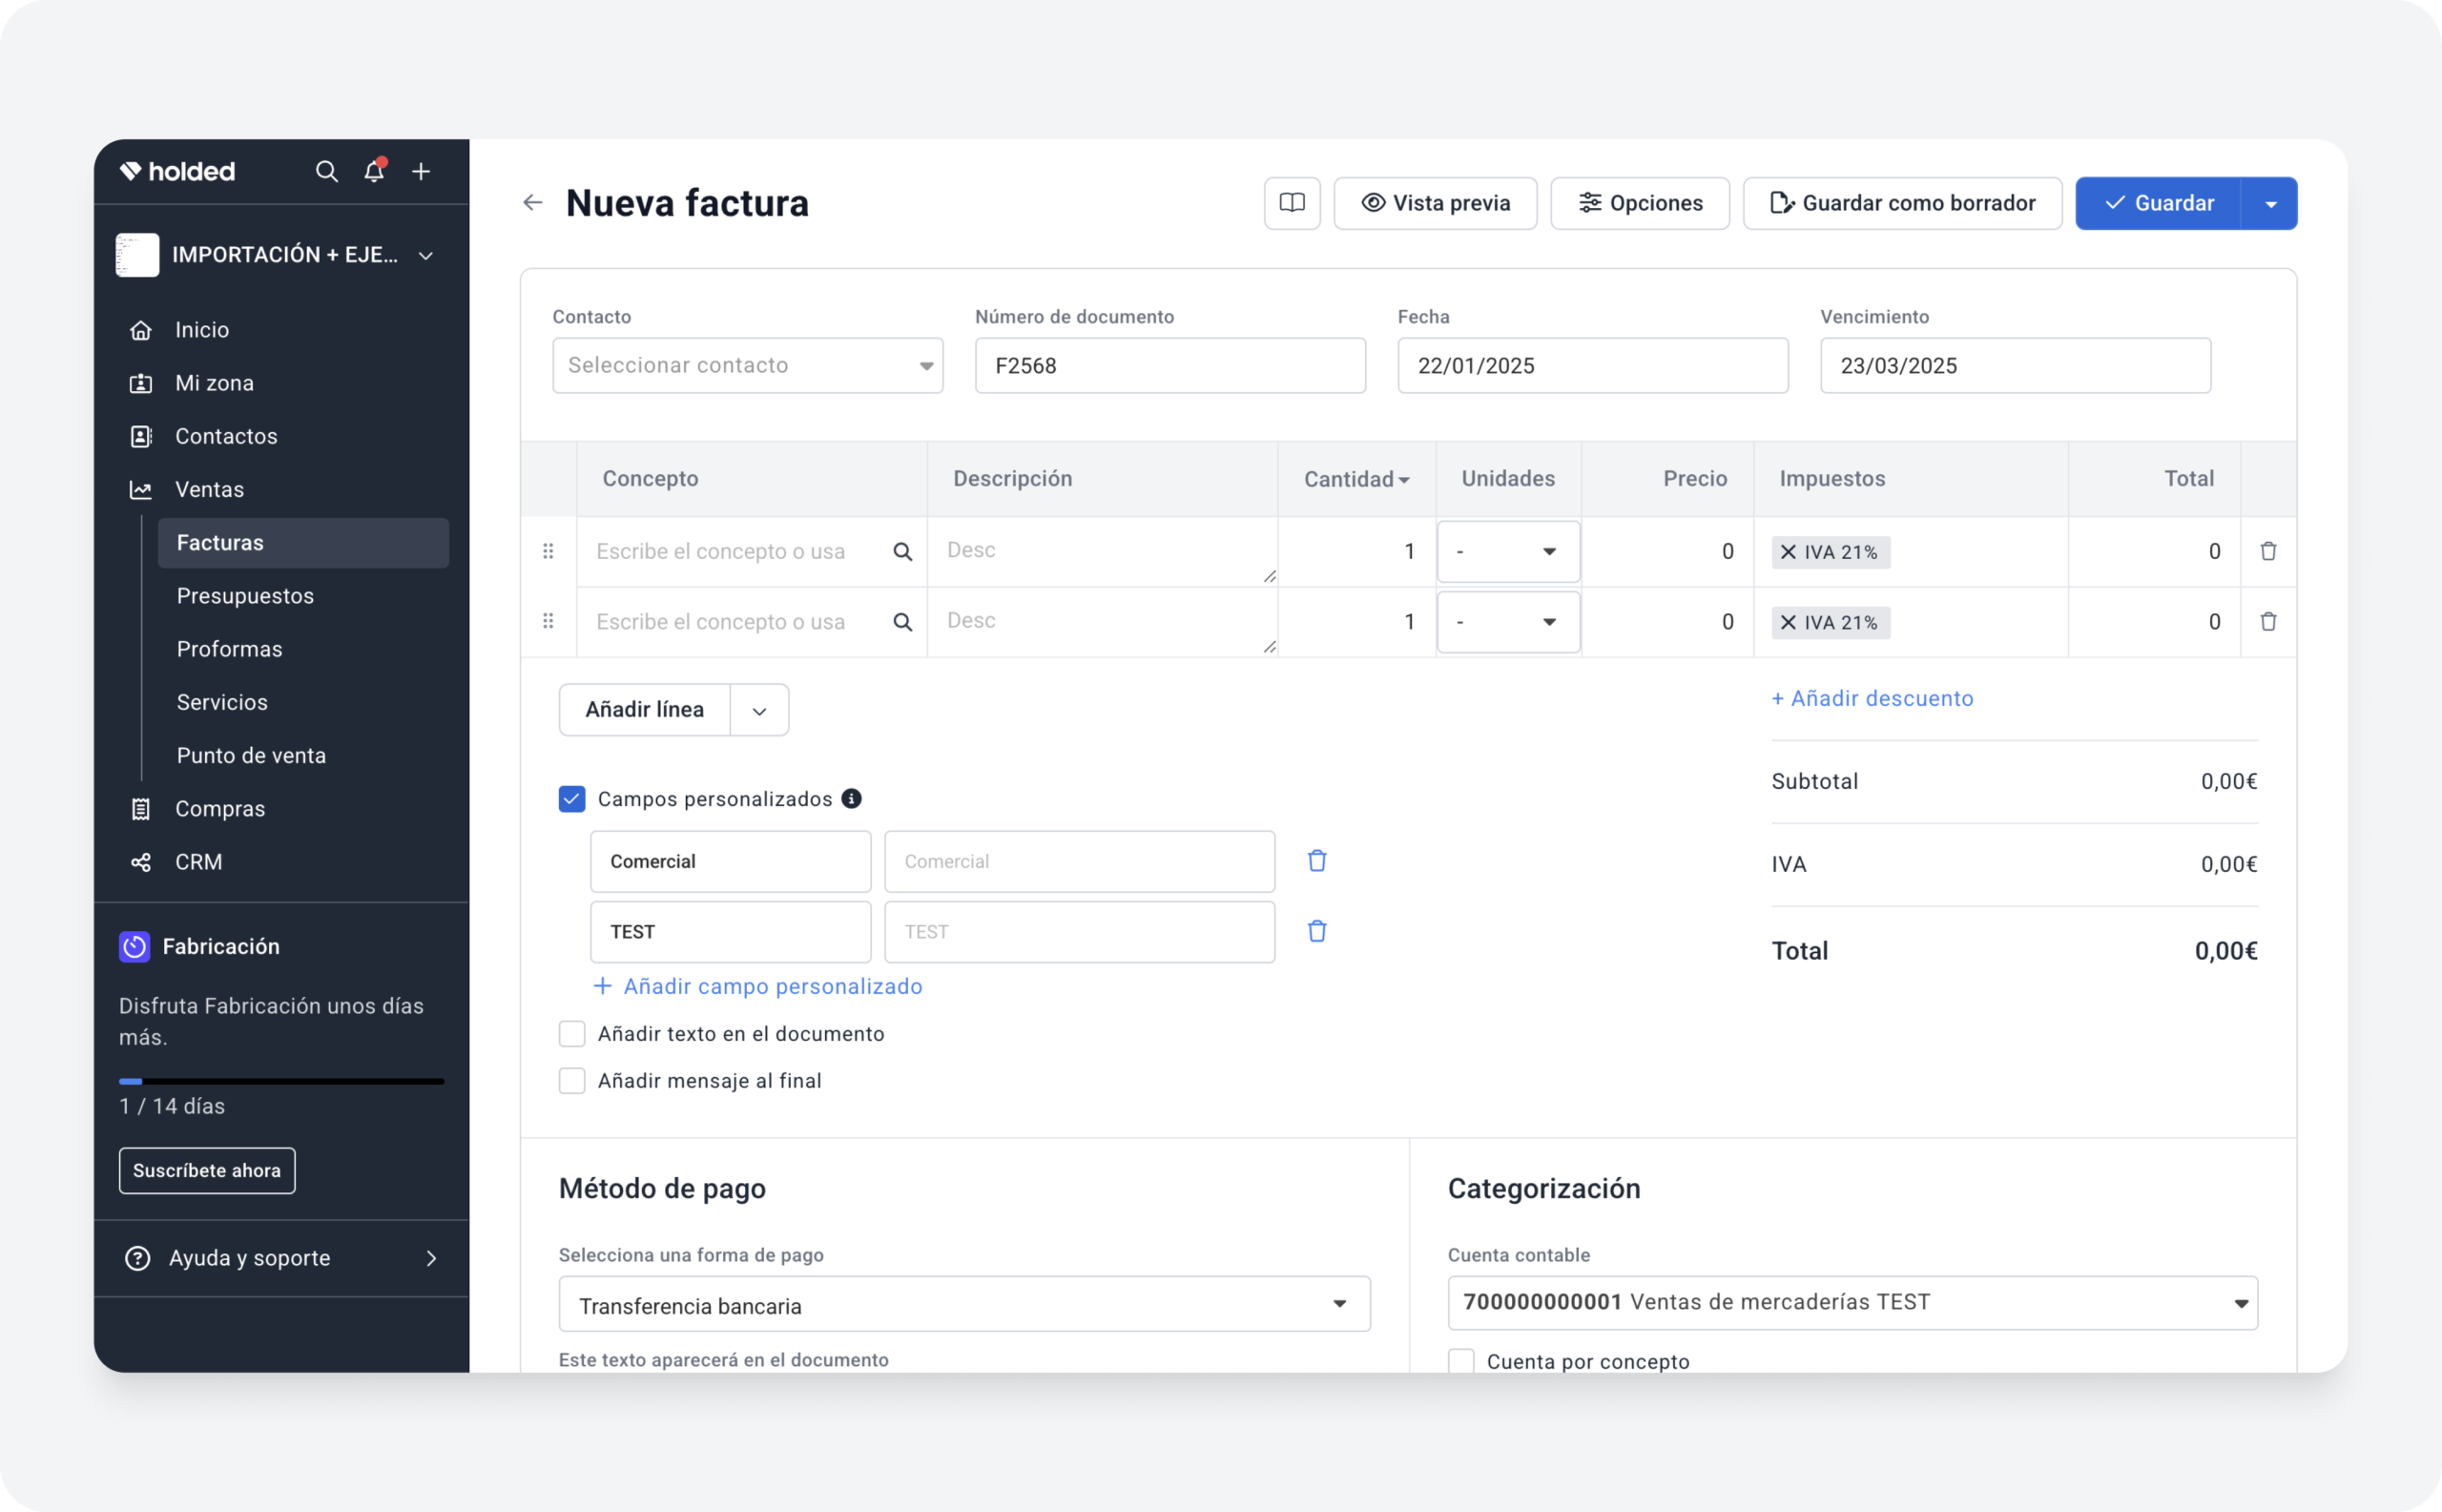
Task: Select Servicios submenu item
Action: point(222,702)
